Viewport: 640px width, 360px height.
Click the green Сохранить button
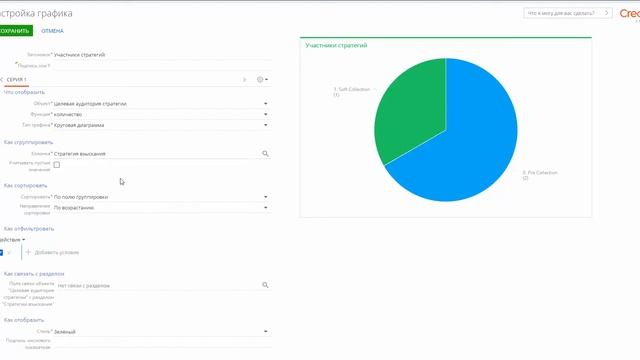(x=16, y=31)
